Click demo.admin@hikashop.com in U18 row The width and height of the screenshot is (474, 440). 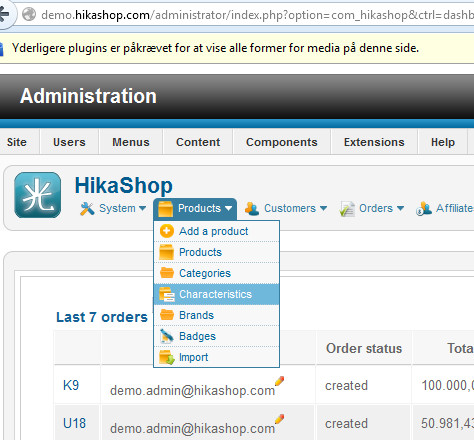(x=192, y=428)
